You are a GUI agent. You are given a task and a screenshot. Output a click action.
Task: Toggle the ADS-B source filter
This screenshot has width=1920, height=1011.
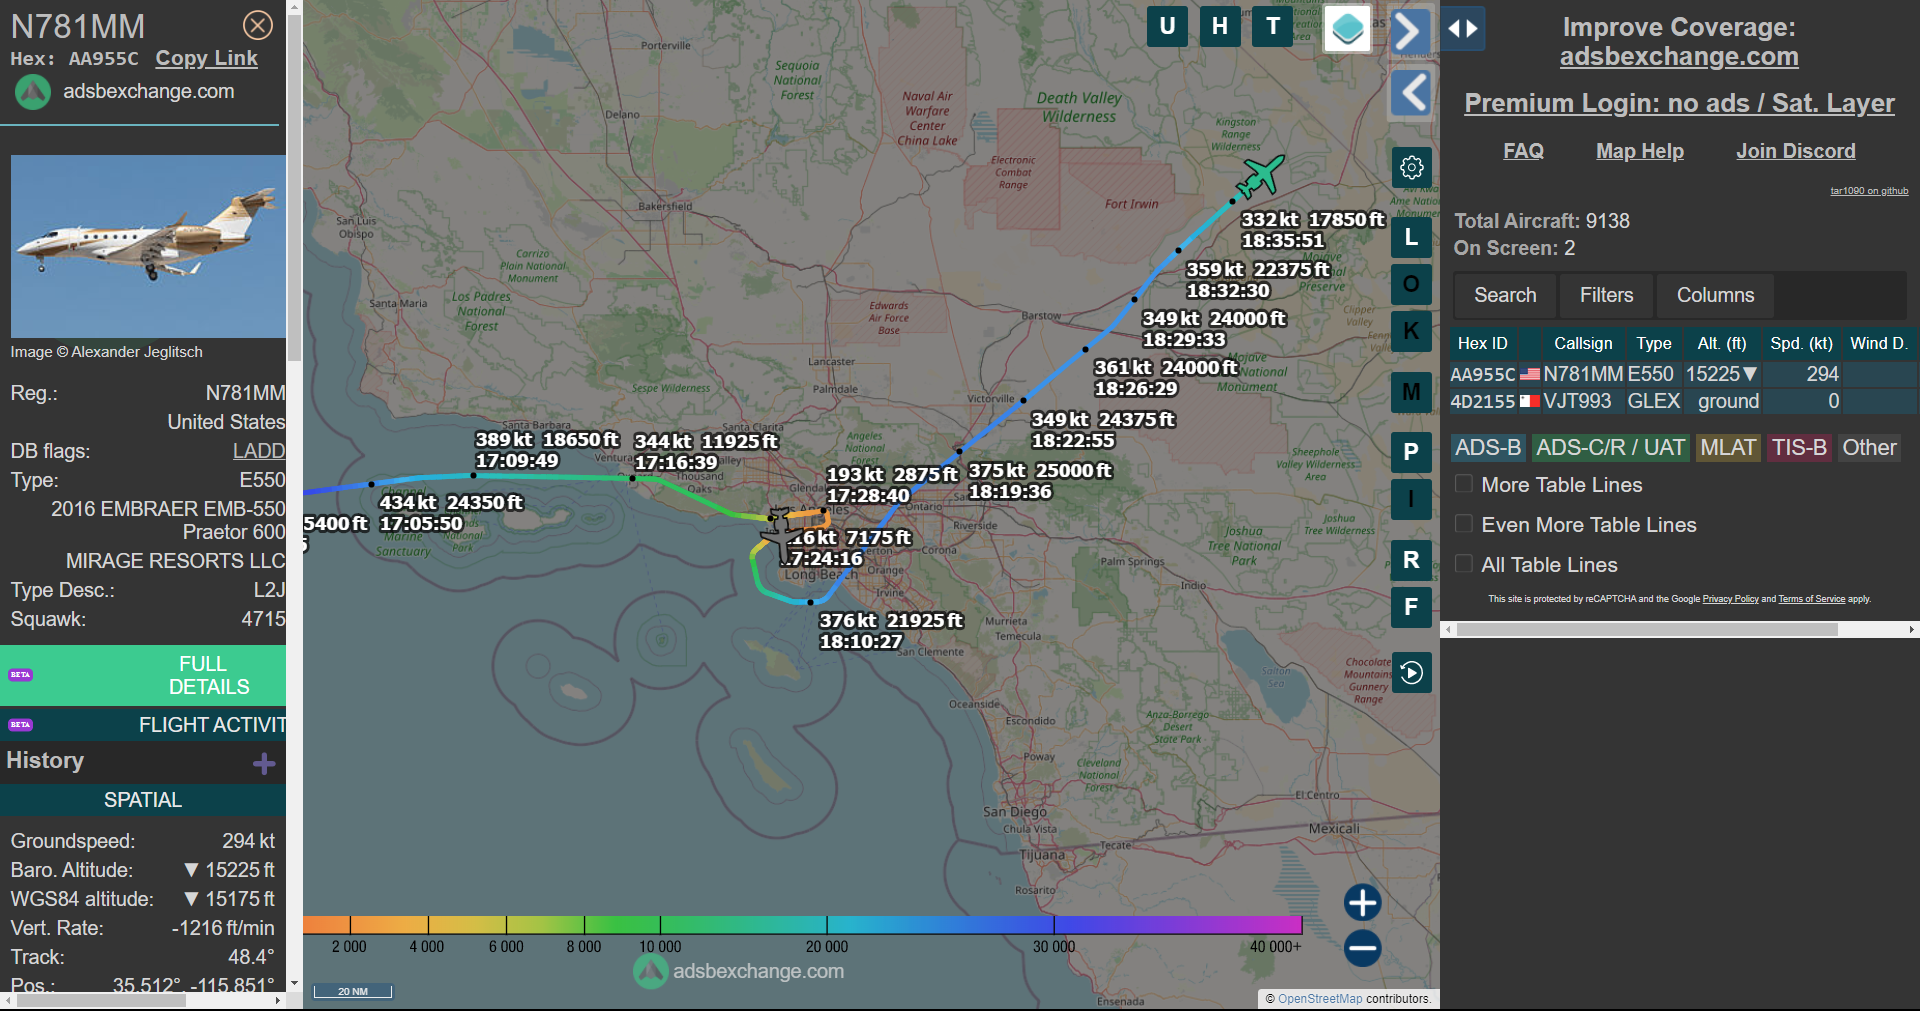(x=1488, y=448)
